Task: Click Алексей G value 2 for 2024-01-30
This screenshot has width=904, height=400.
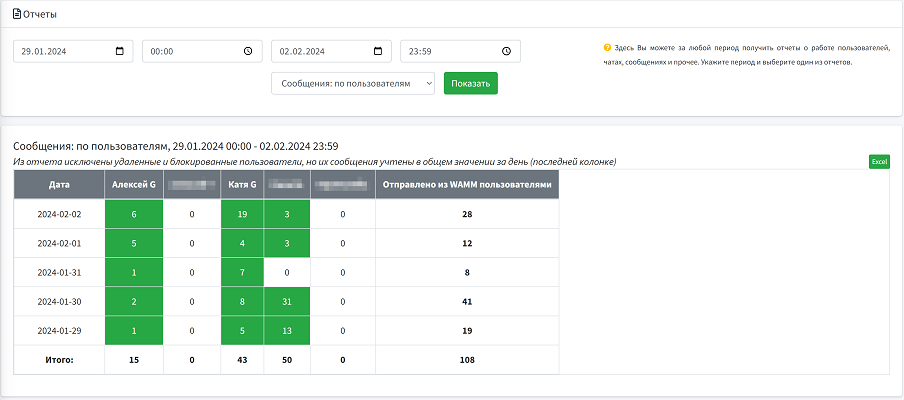Action: 134,301
